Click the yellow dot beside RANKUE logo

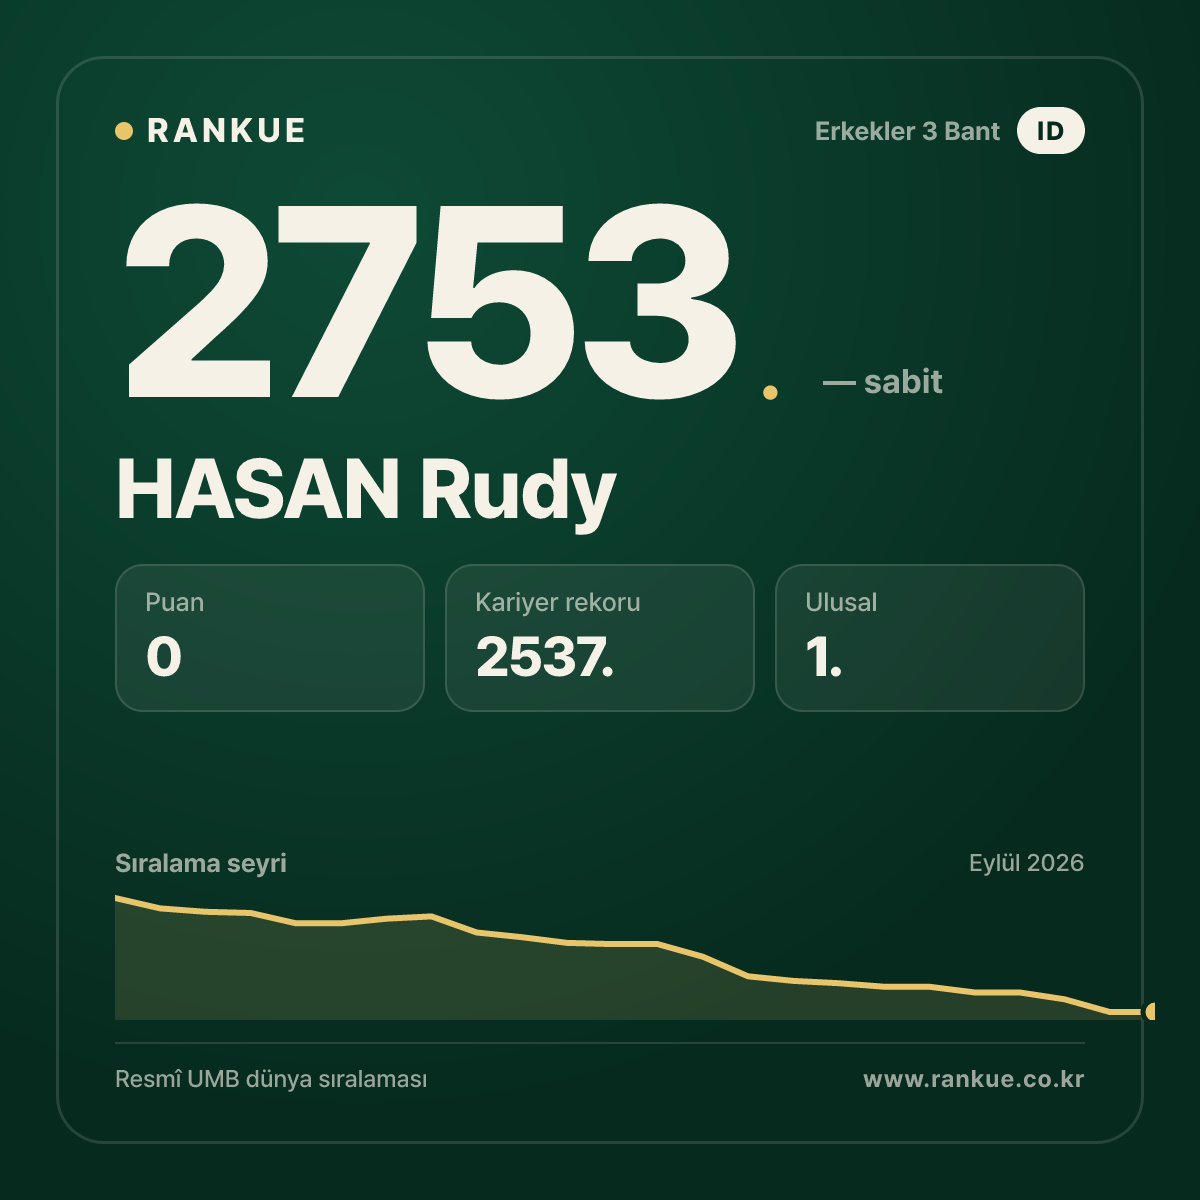pyautogui.click(x=124, y=131)
